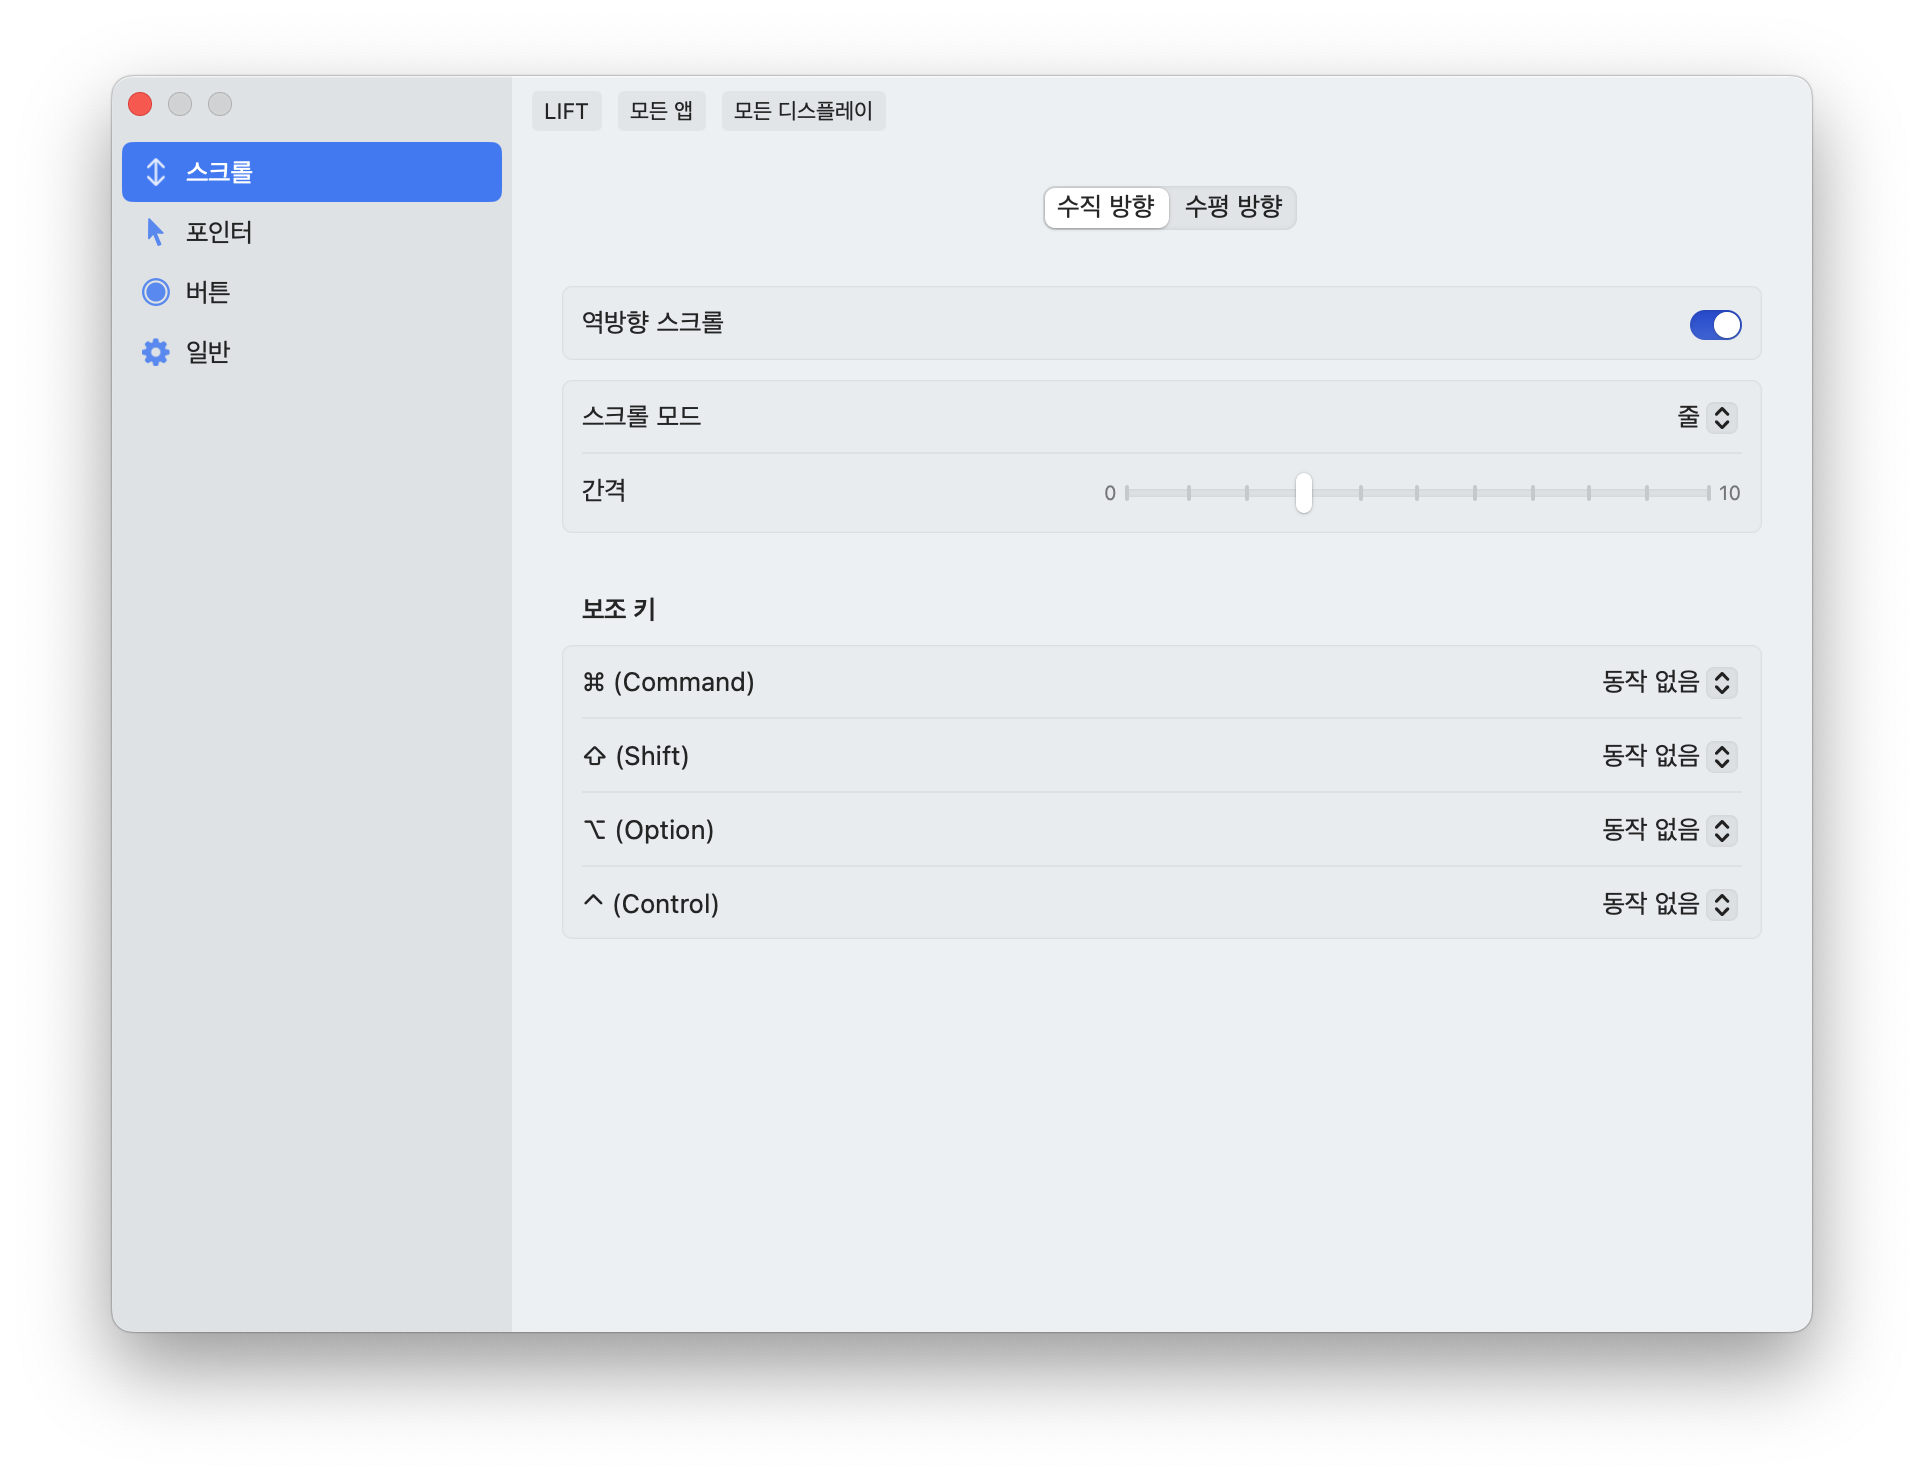Click the general gear icon in sidebar
Screen dimensions: 1924x1480
(x=156, y=352)
